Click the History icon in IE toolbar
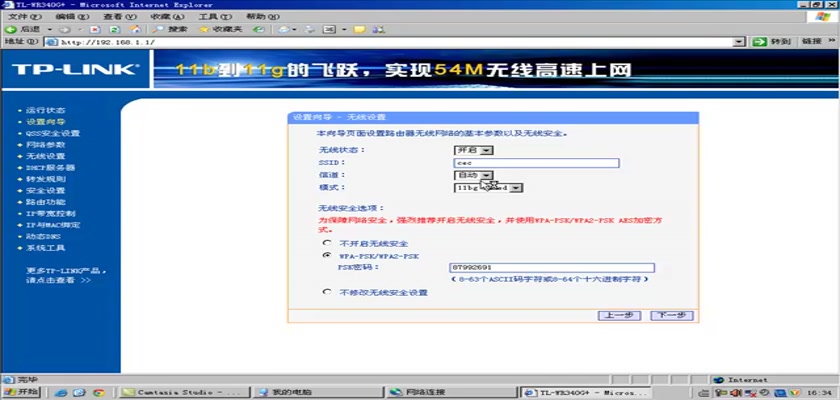This screenshot has height=400, width=840. pos(259,29)
